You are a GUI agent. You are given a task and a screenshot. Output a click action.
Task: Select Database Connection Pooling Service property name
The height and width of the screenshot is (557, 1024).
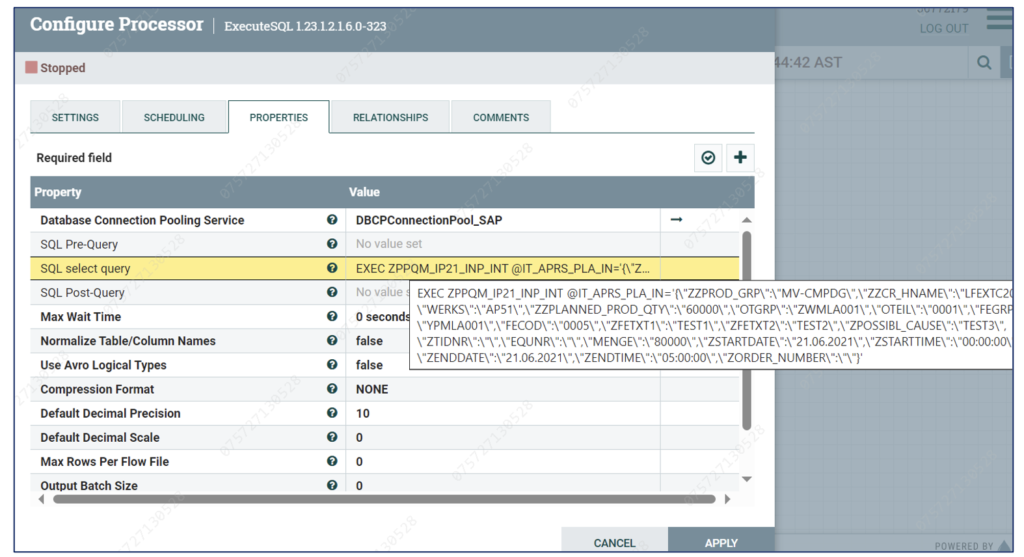point(142,220)
